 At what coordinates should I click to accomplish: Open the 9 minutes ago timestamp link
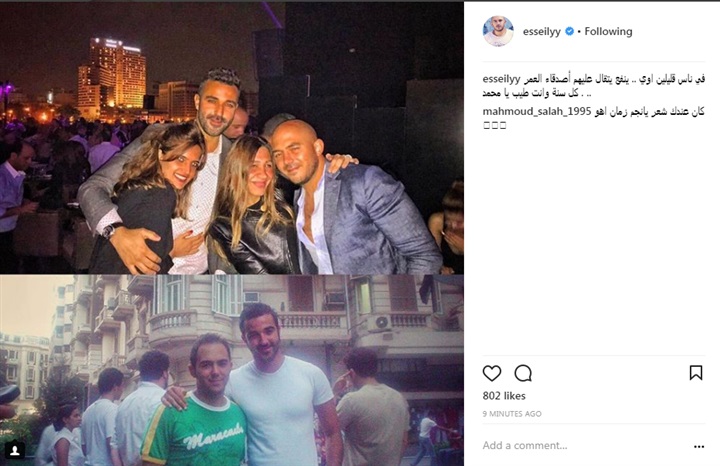[x=512, y=414]
